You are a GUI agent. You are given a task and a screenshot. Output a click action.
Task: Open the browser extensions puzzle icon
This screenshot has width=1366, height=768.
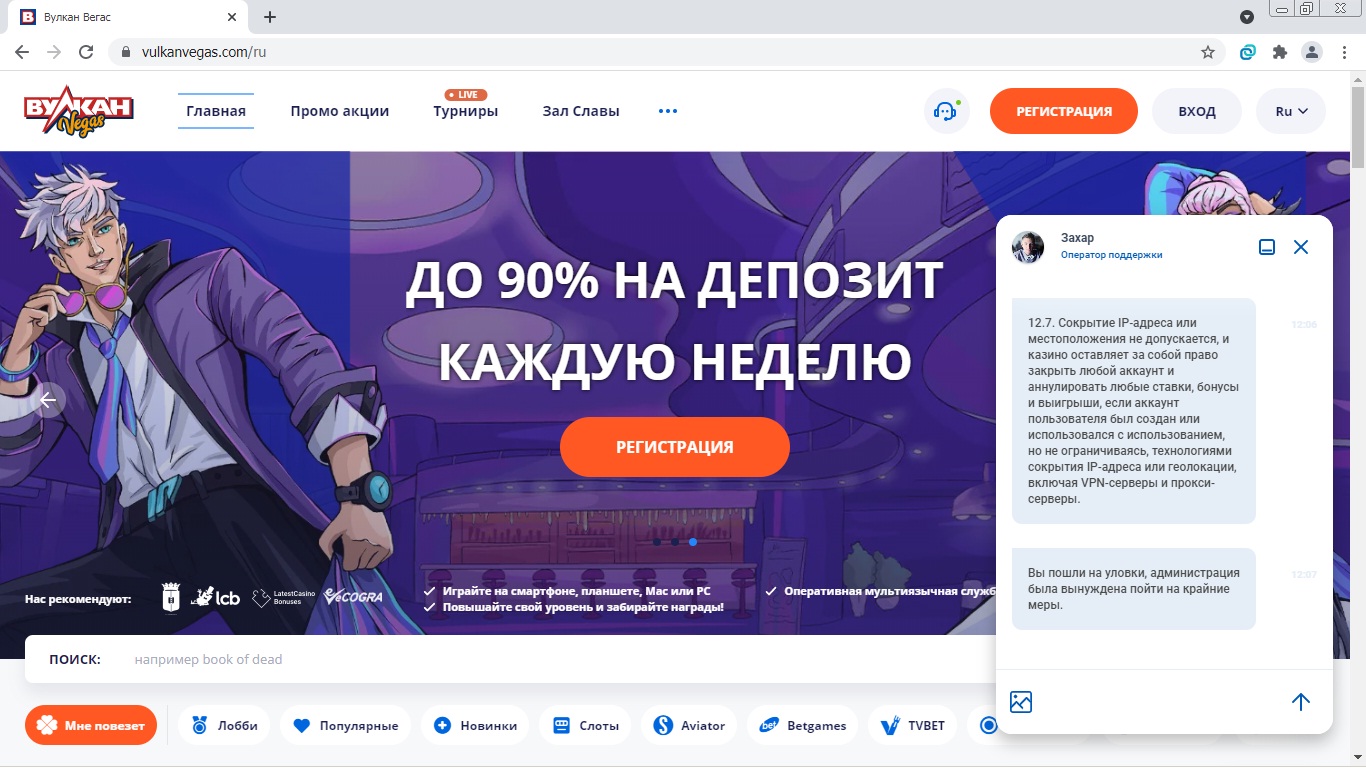[1279, 52]
